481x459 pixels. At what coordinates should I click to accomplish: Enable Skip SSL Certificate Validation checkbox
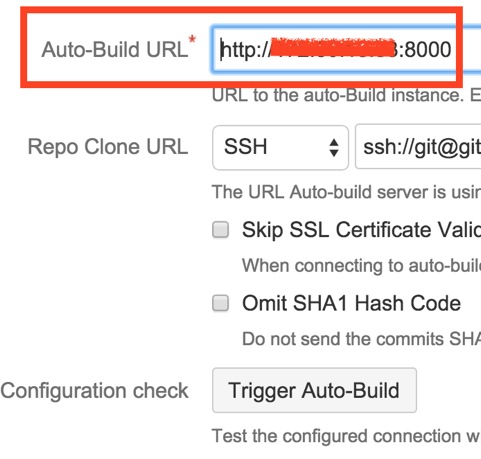pos(220,230)
